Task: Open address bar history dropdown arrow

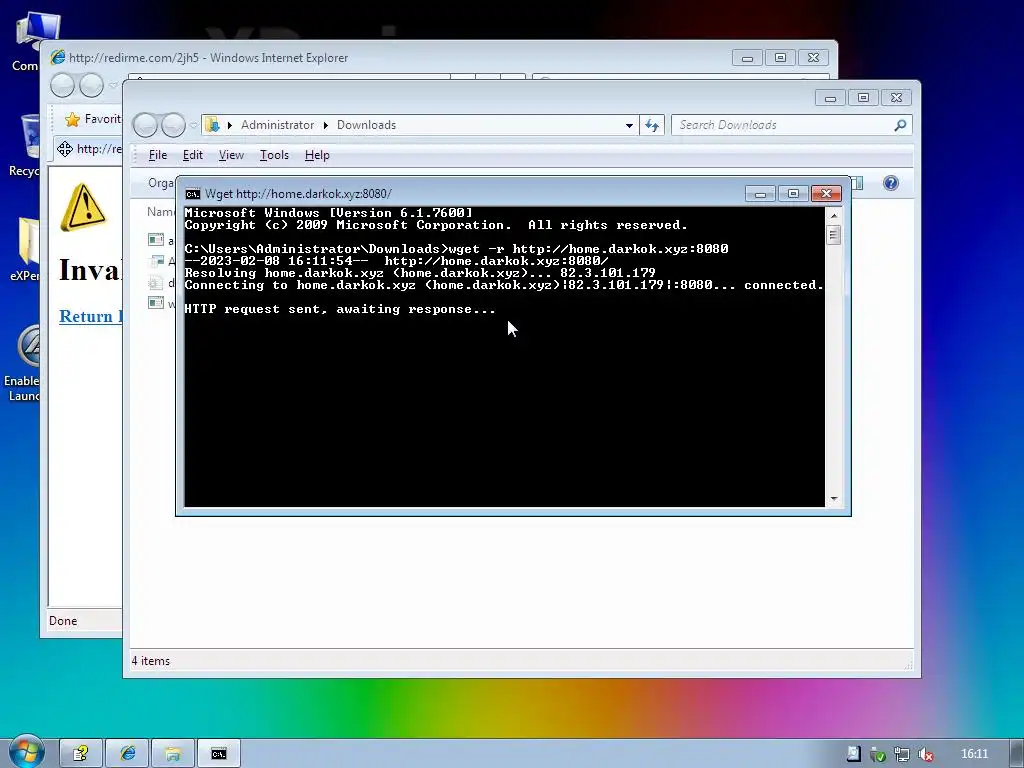Action: 629,125
